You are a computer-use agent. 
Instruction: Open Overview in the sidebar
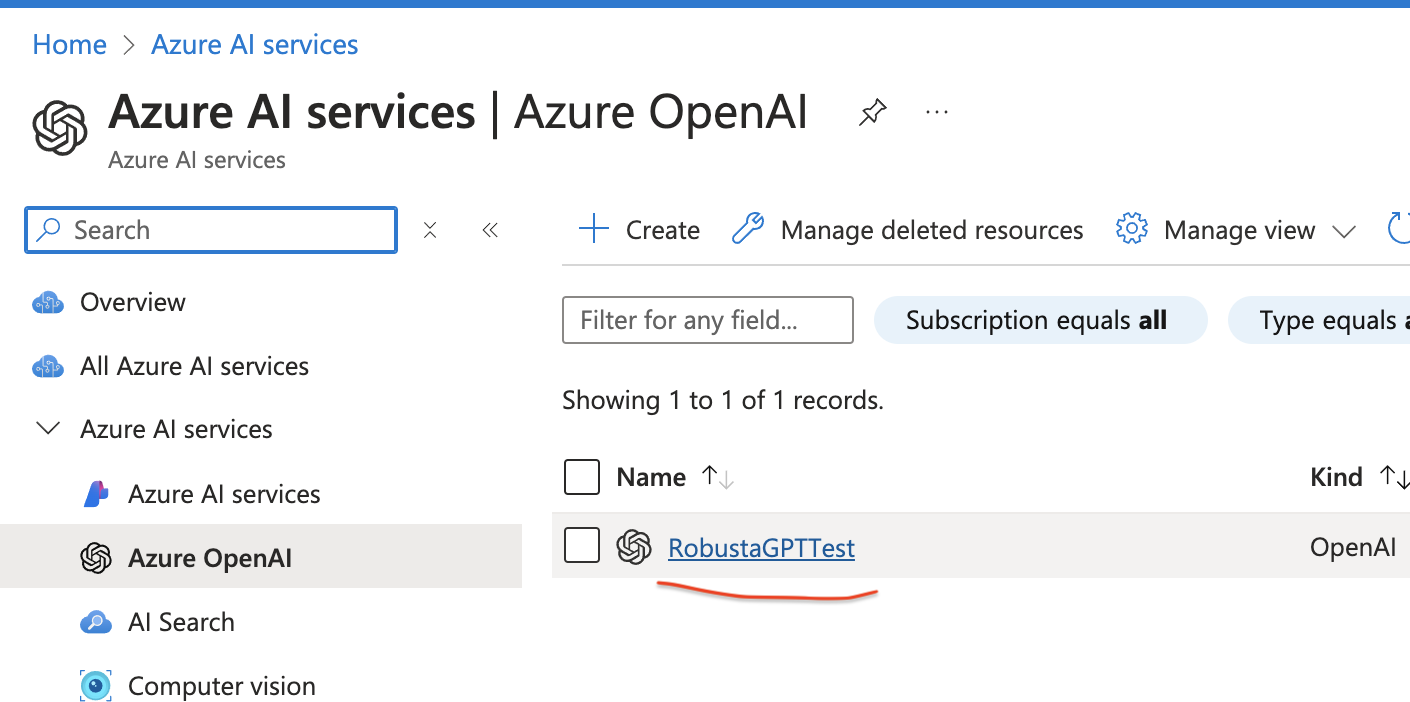point(132,302)
